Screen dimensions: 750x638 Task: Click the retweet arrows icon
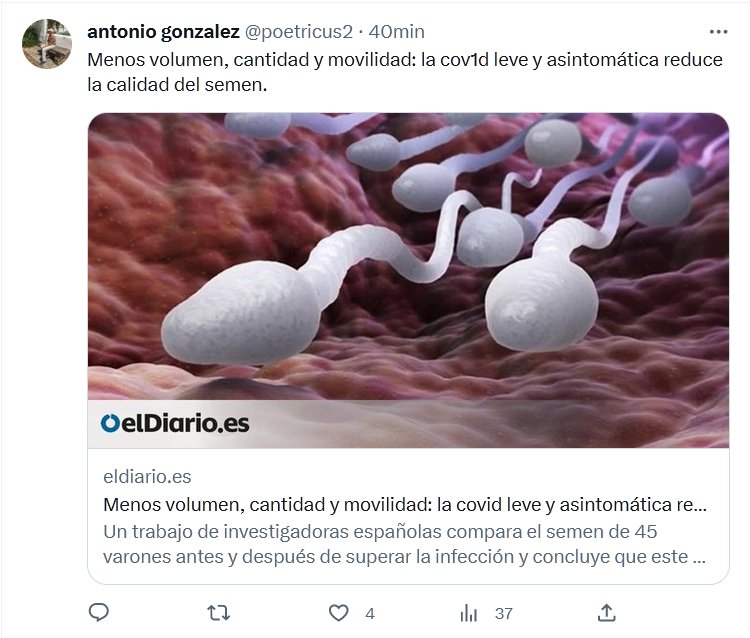(x=219, y=613)
